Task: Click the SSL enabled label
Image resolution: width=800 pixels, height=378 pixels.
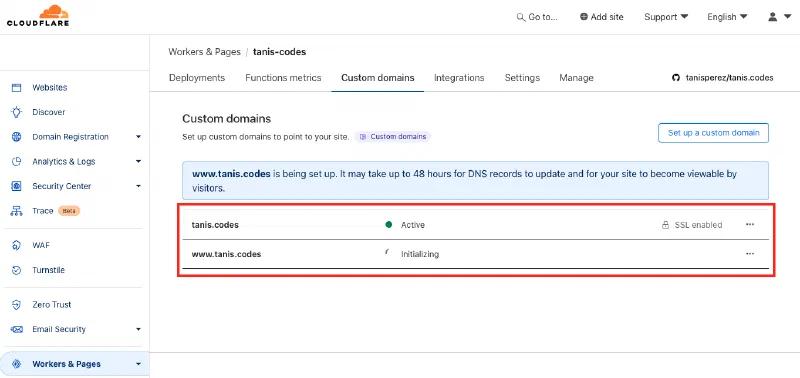Action: point(698,225)
